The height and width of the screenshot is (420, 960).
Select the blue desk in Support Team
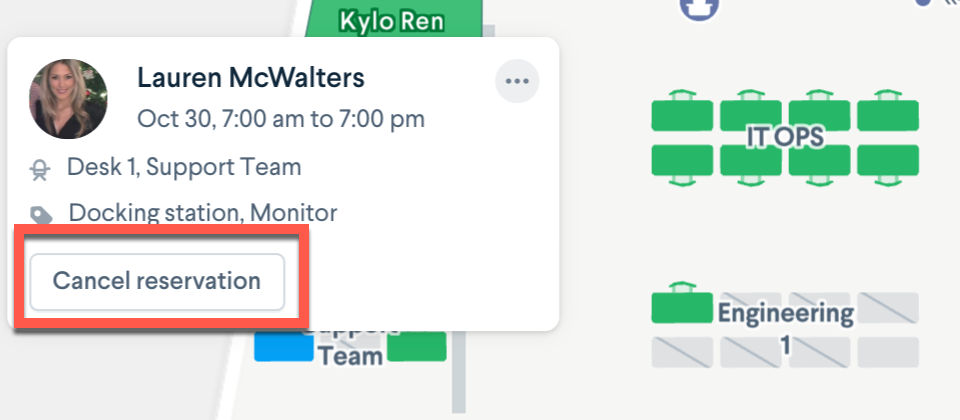(x=283, y=347)
